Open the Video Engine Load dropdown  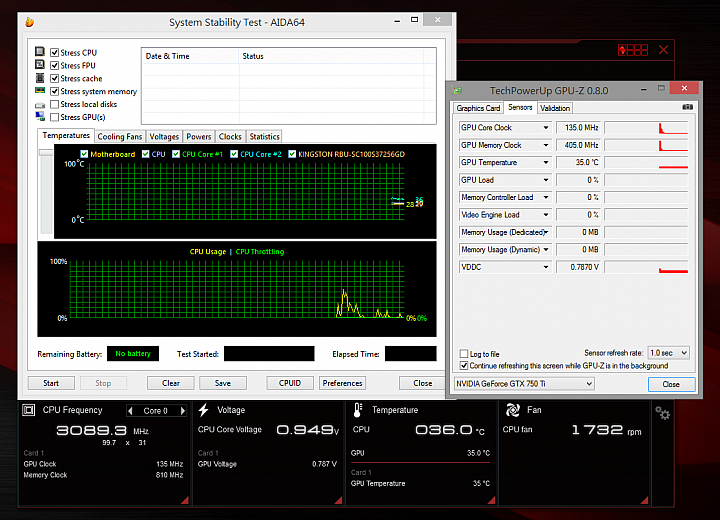coord(546,215)
